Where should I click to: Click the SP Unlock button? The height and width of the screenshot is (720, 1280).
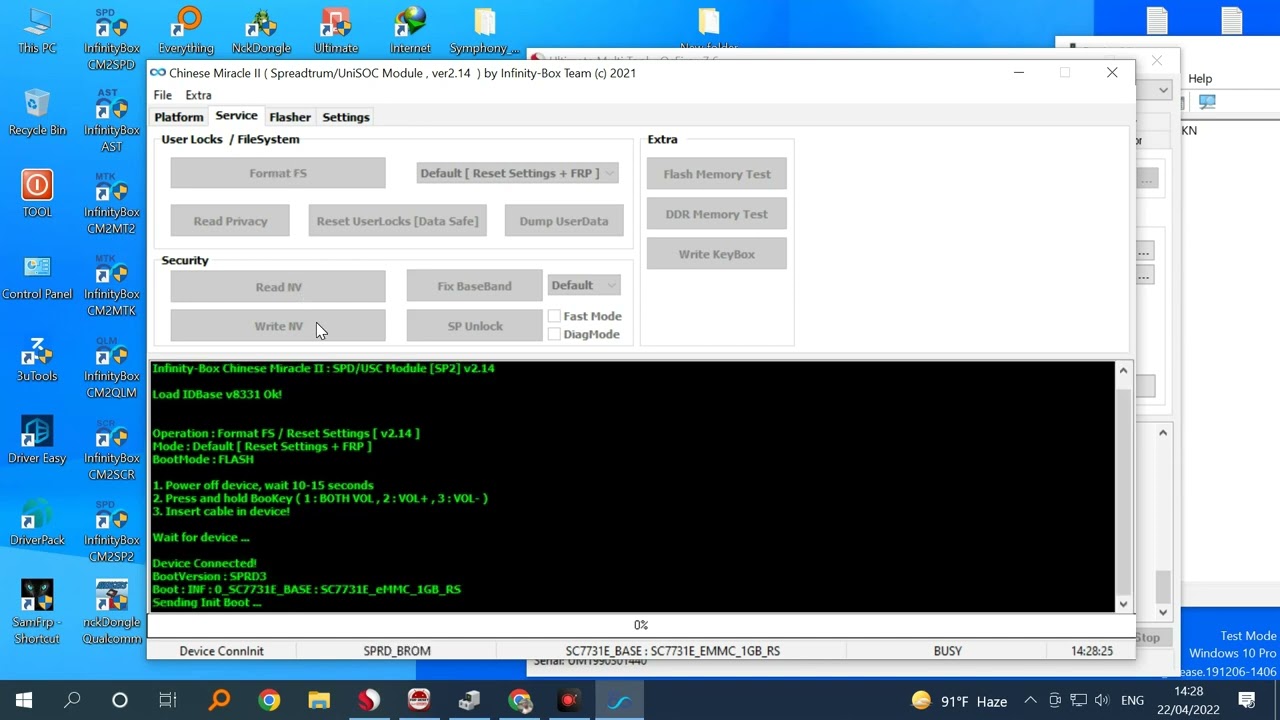[x=474, y=326]
